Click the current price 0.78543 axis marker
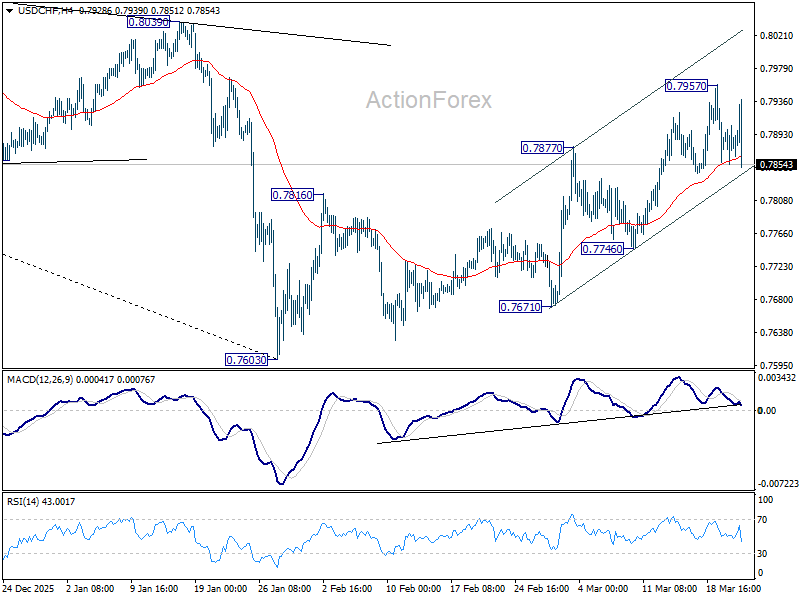 click(775, 166)
